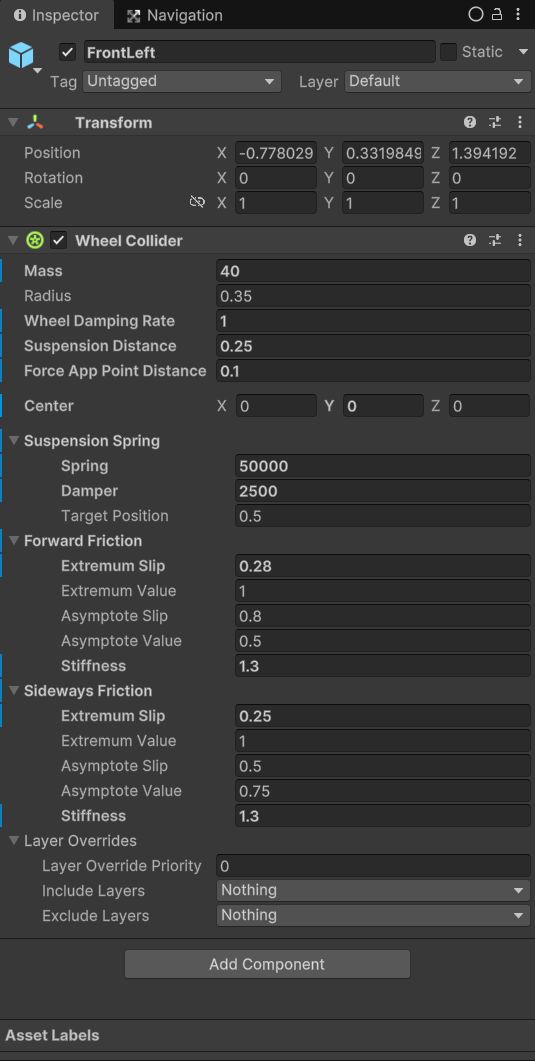Open the Layer dropdown showing Default
Image resolution: width=535 pixels, height=1061 pixels.
[438, 82]
